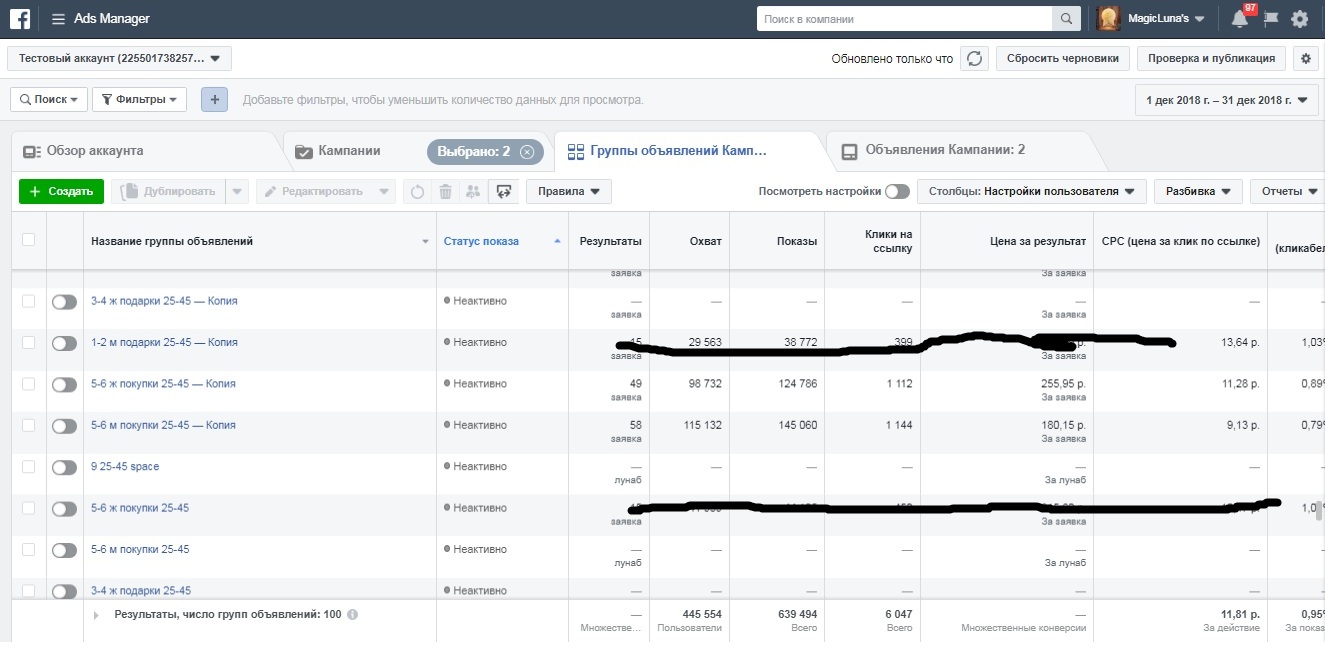This screenshot has height=661, width=1325.
Task: Open the Тестовый аккаунт account dropdown
Action: click(x=119, y=59)
